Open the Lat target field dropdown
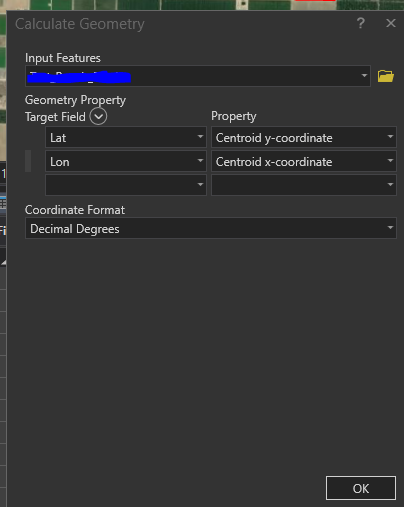Screen dimensions: 404x507 200,136
